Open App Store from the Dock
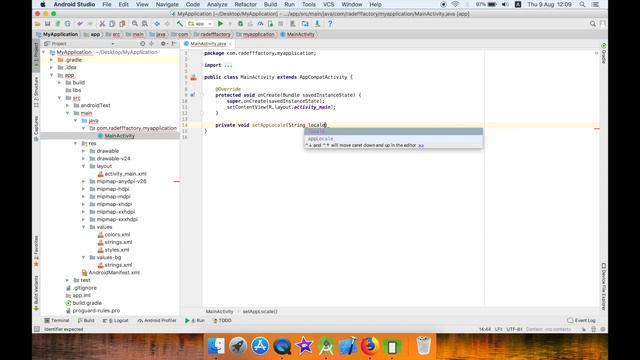Viewport: 640px width, 360px height. 260,346
